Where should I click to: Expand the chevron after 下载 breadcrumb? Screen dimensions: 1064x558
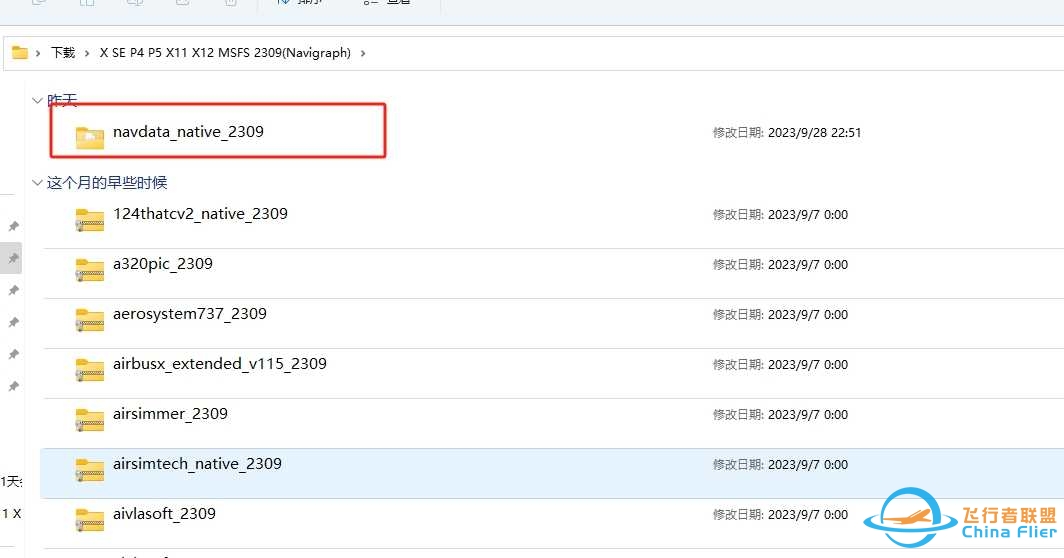(87, 53)
